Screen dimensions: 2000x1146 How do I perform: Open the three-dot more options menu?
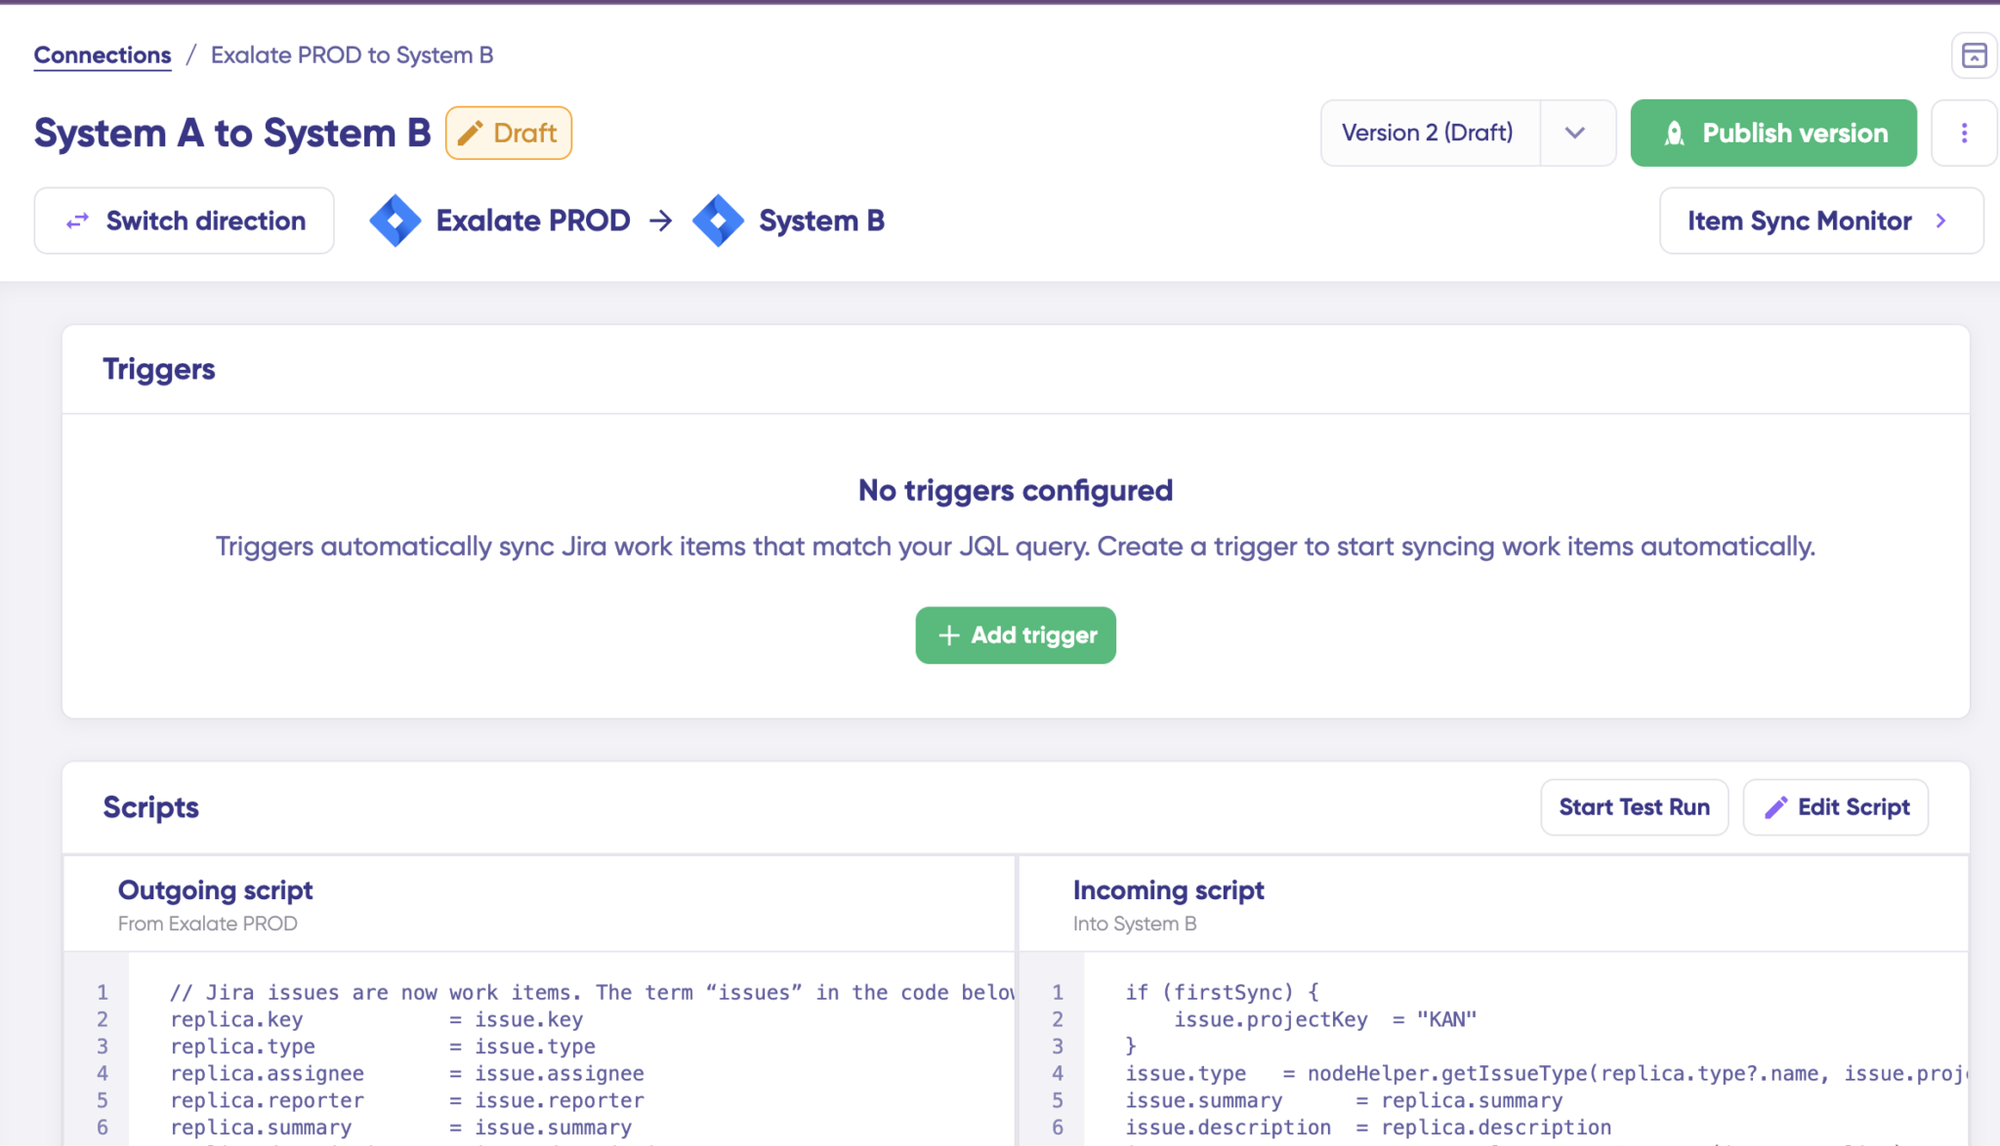pyautogui.click(x=1964, y=133)
